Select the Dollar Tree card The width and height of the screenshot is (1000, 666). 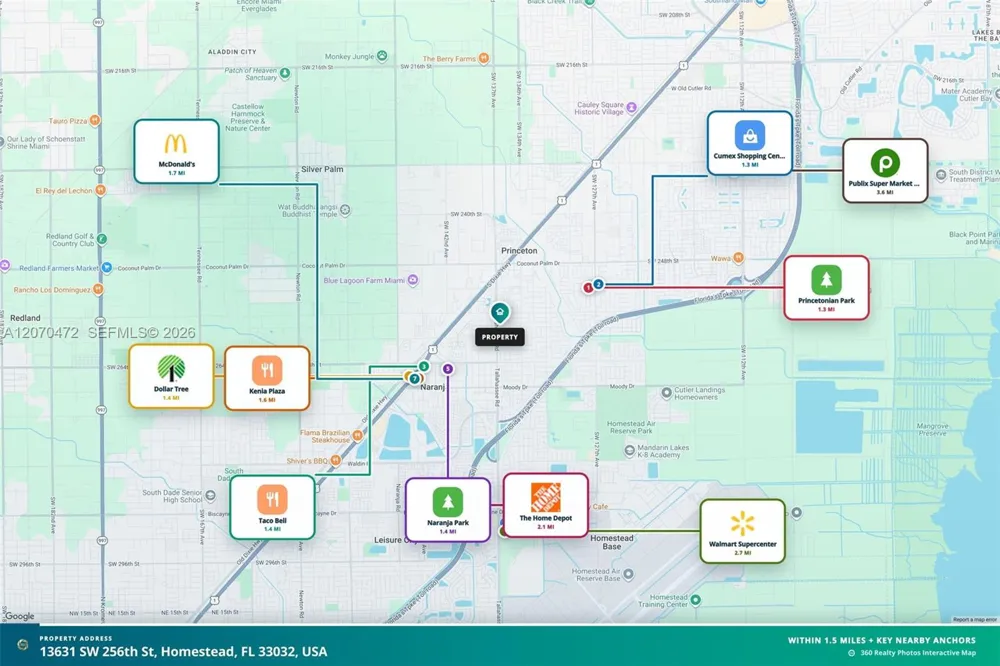(x=171, y=376)
